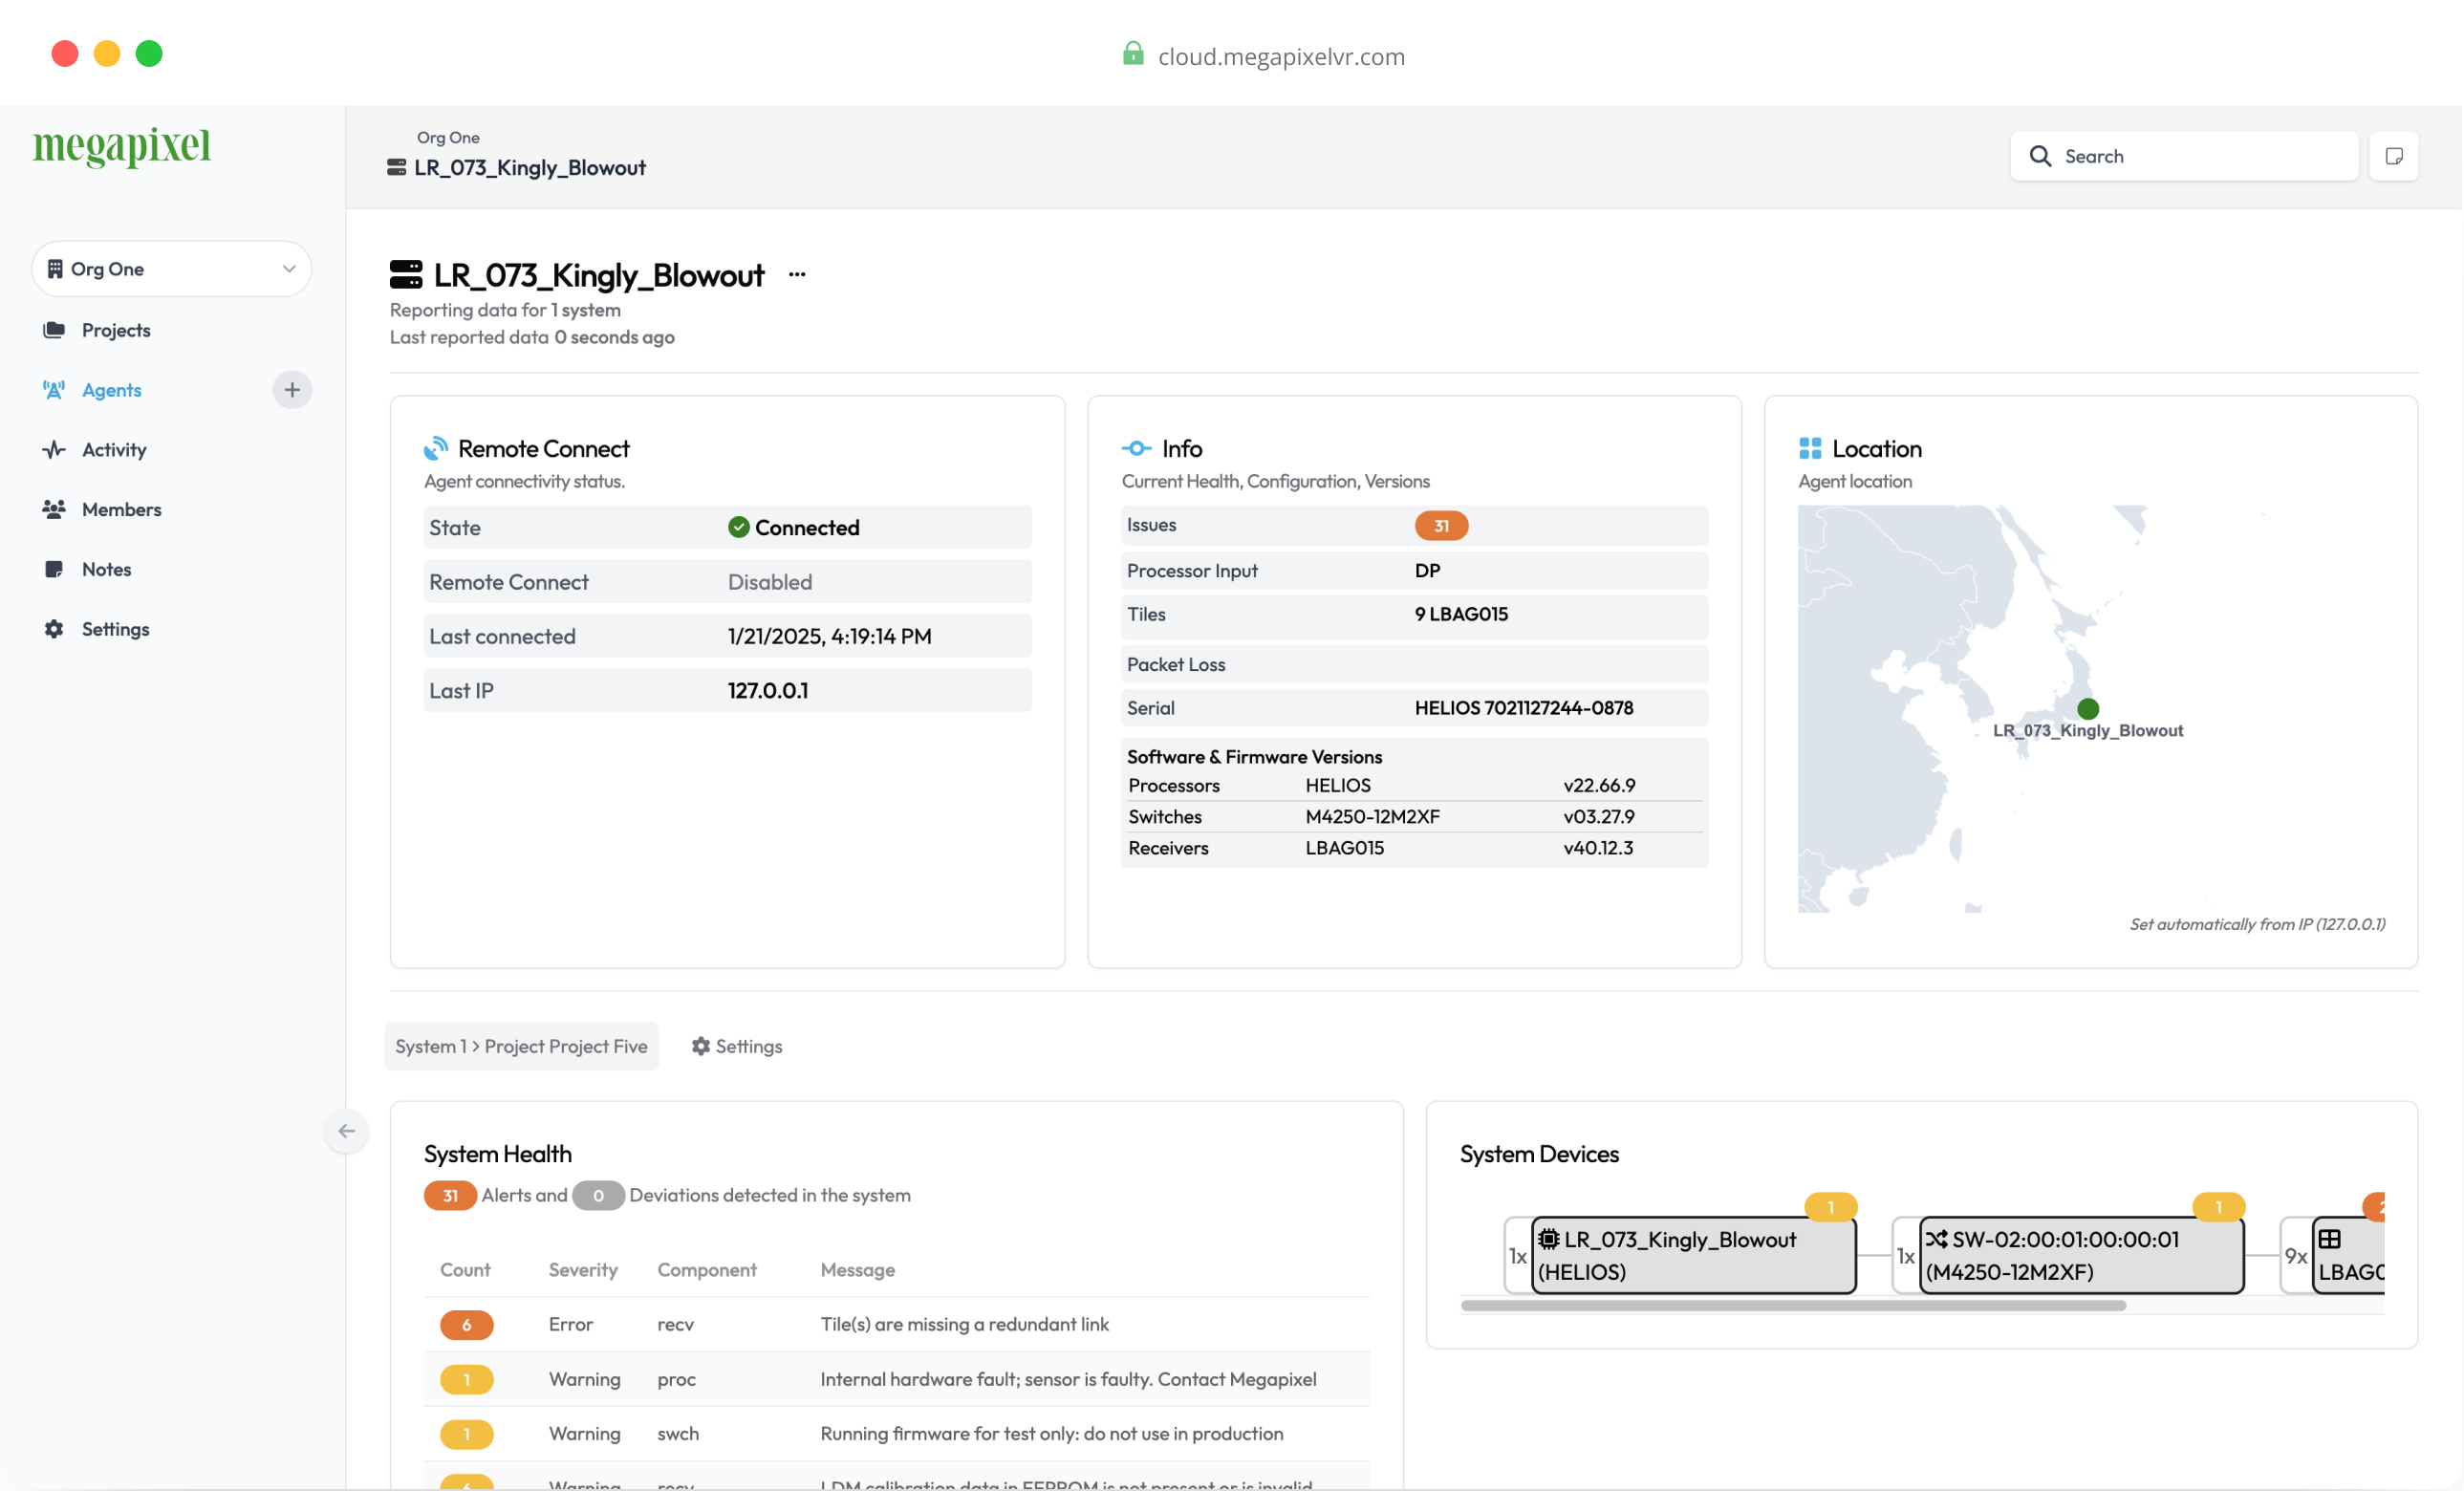The height and width of the screenshot is (1491, 2464).
Task: Click the shuffle switch icon in SW node
Action: click(1937, 1240)
